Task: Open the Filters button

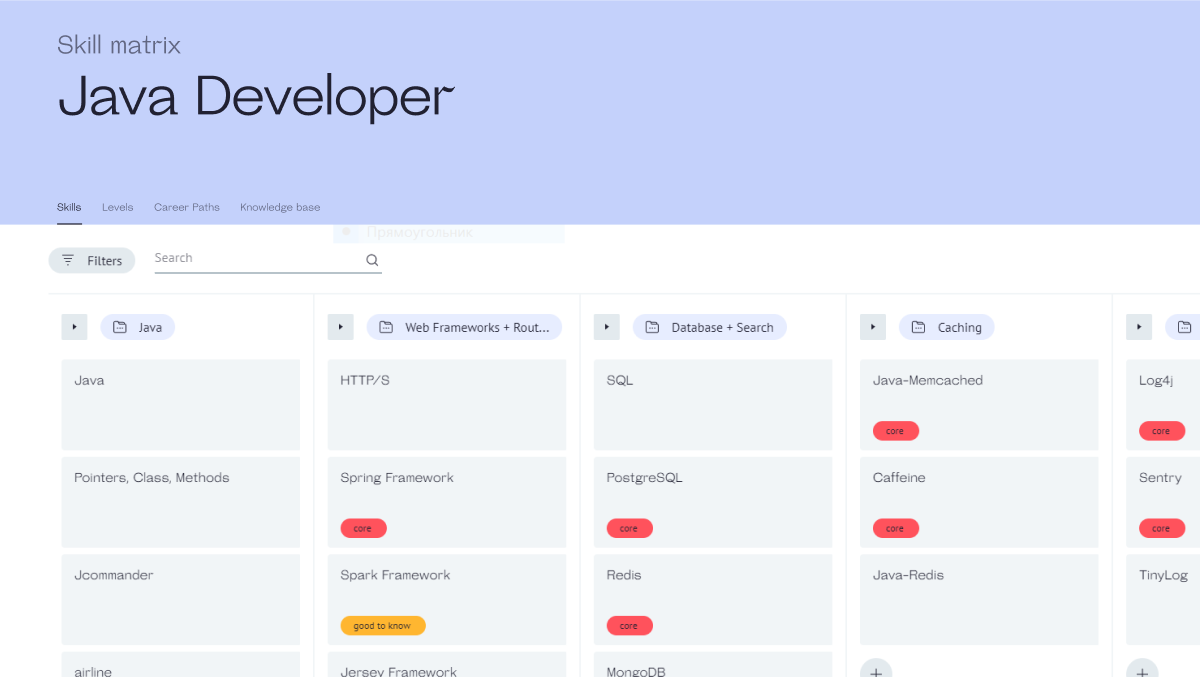Action: tap(92, 260)
